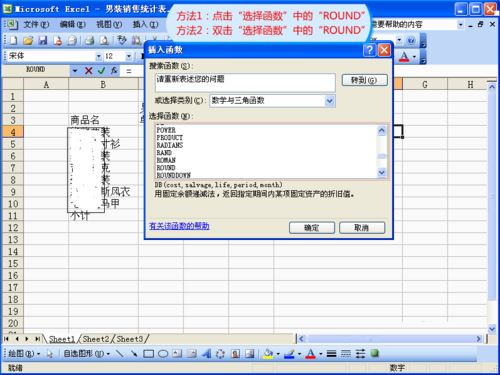Apply the fill color bucket
The image size is (500, 375).
268,354
